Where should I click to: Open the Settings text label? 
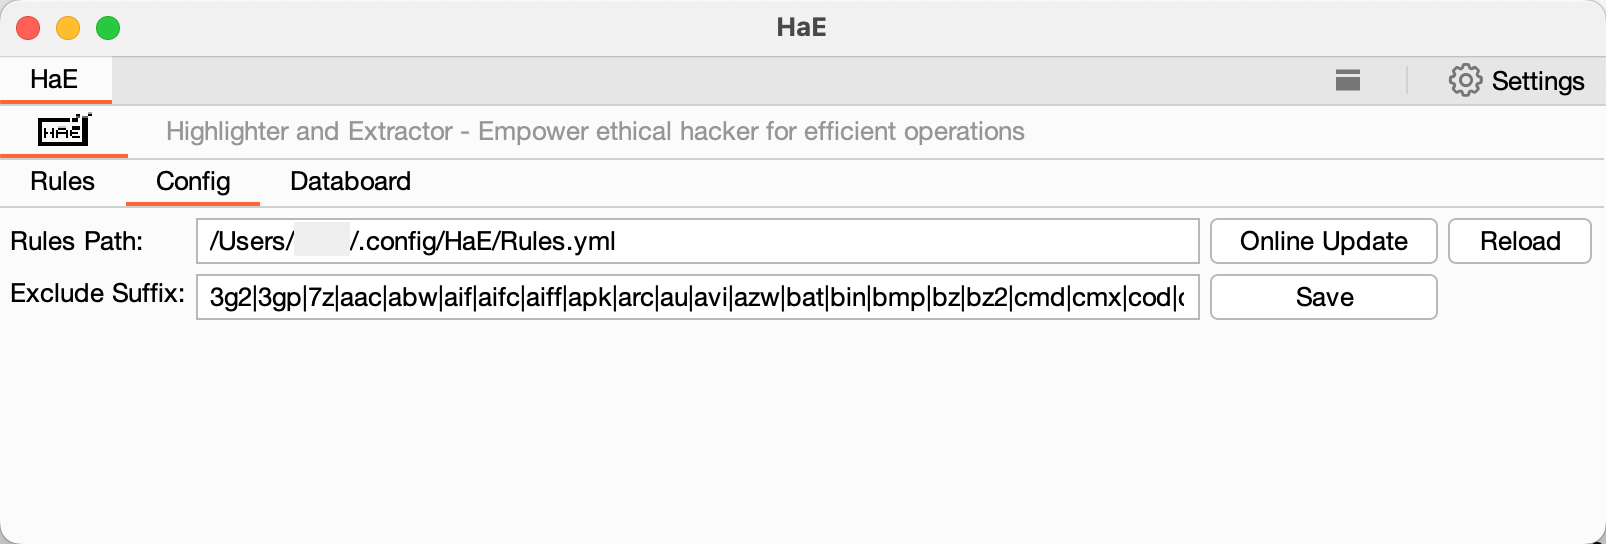1537,81
